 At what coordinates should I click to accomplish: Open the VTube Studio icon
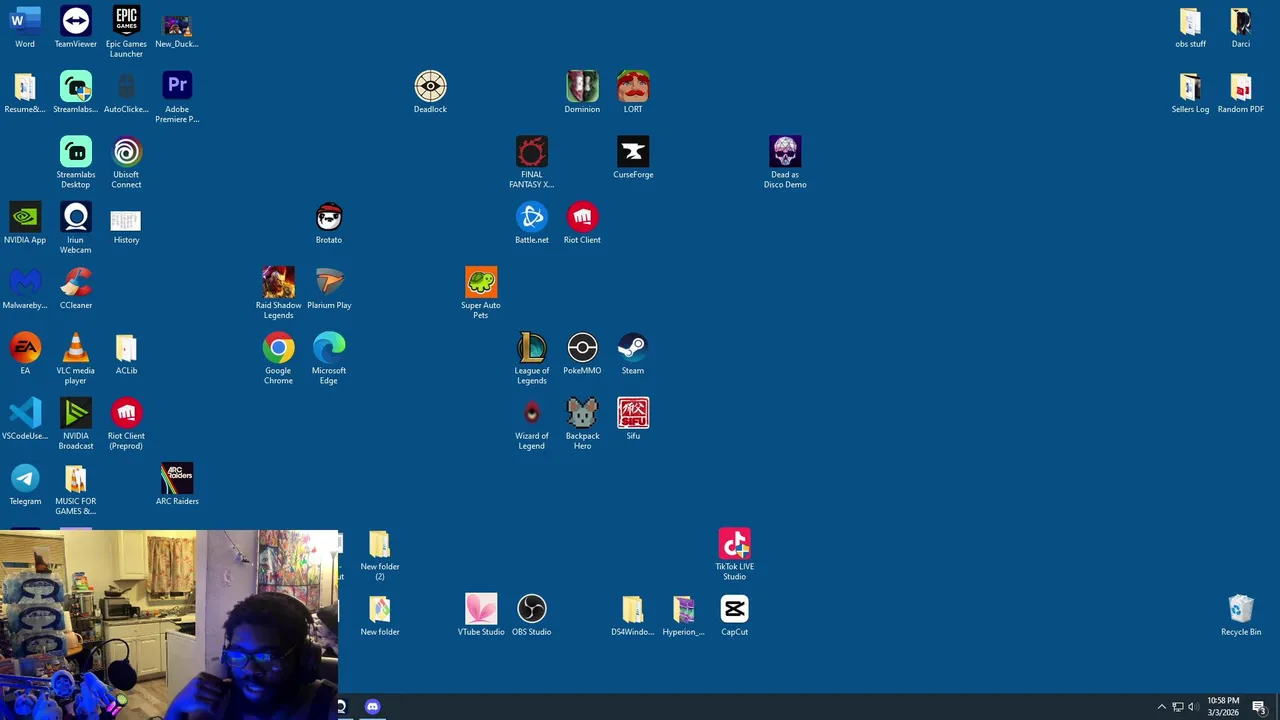click(481, 609)
